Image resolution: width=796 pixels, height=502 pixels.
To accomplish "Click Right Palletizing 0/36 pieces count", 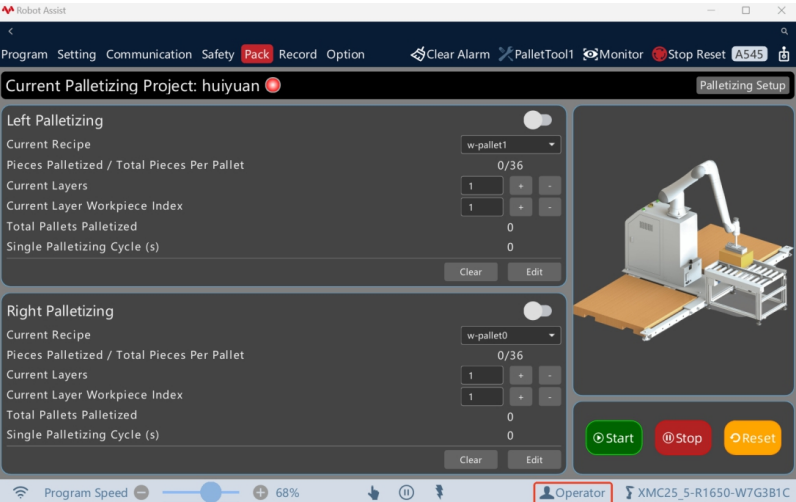I will [x=510, y=355].
